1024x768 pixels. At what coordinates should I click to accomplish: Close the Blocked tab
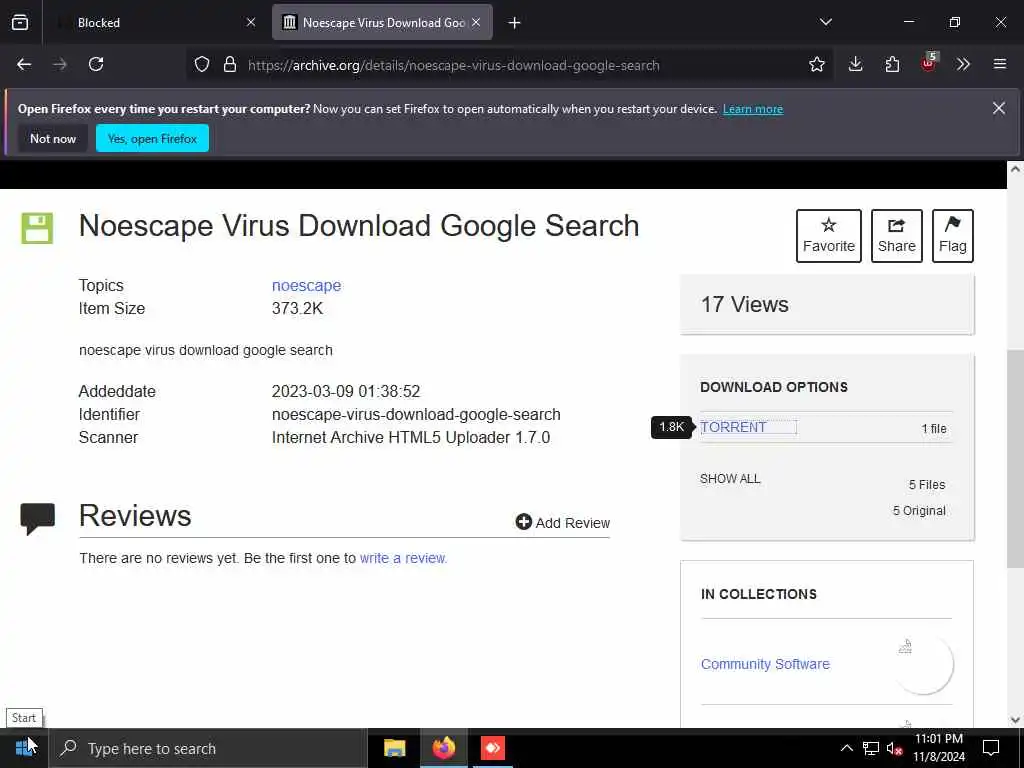[251, 22]
